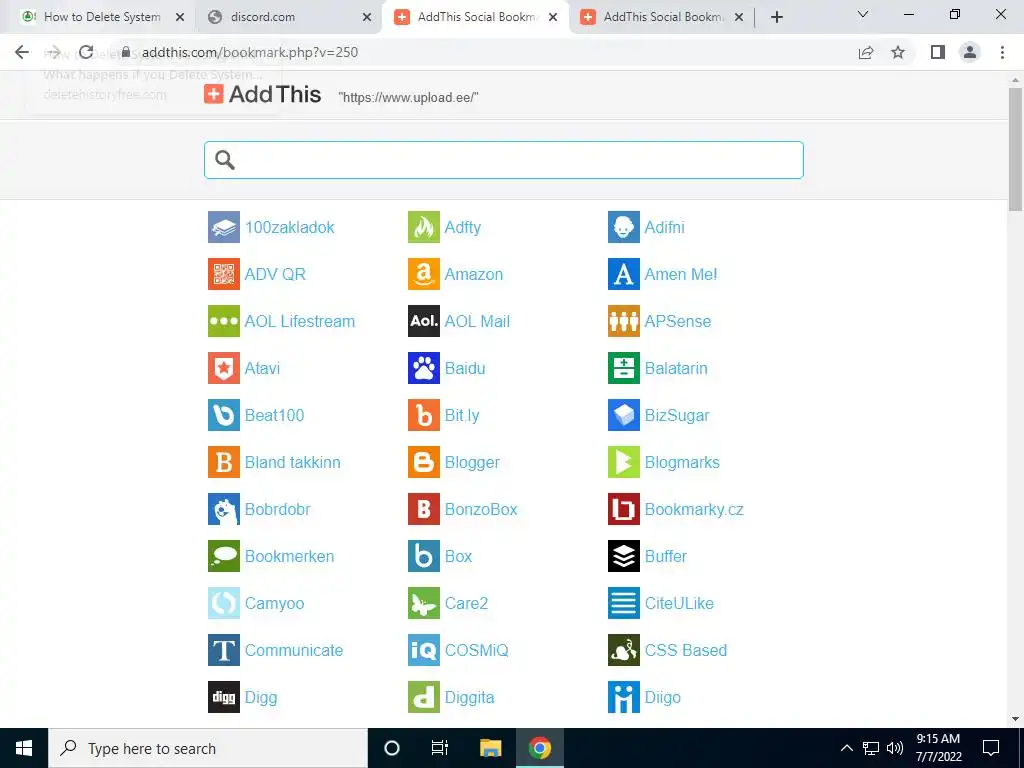Share this page icon in address bar
The height and width of the screenshot is (768, 1024).
[x=866, y=52]
